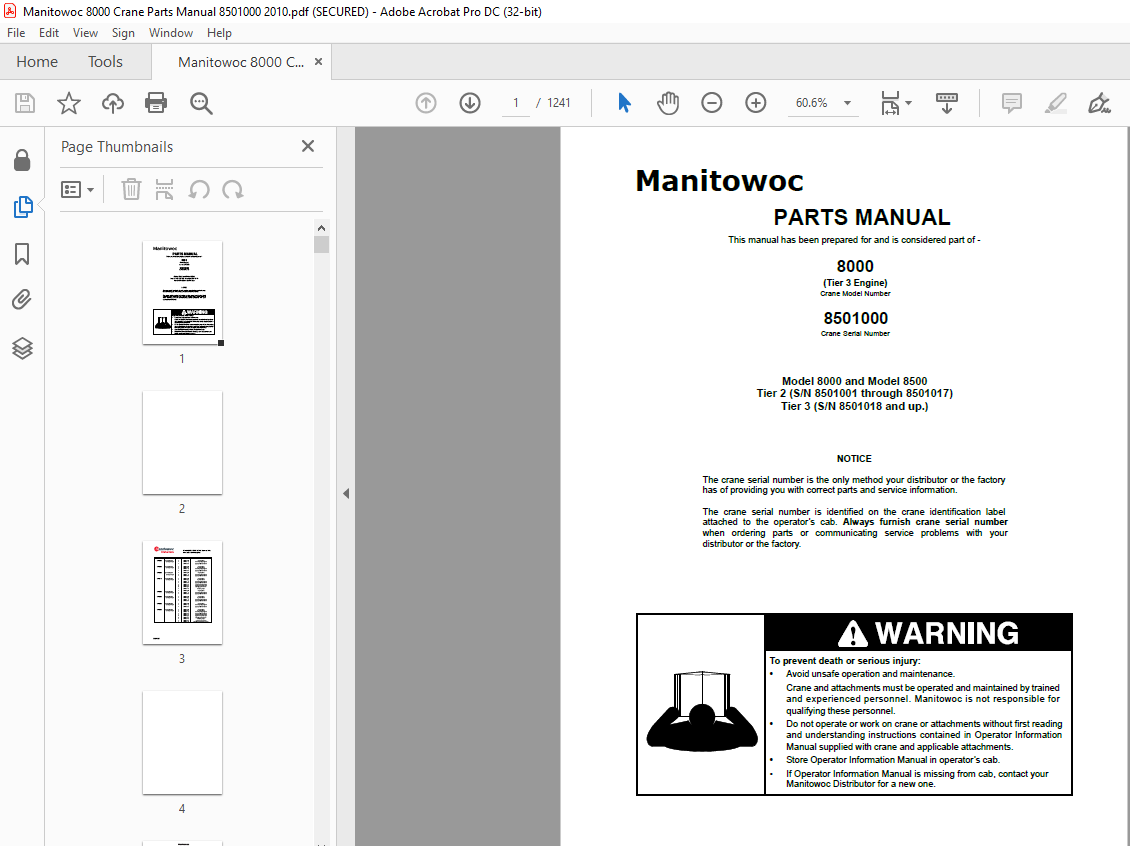This screenshot has height=846, width=1130.
Task: Close the Manitowoc 8000 document tab
Action: pyautogui.click(x=319, y=62)
